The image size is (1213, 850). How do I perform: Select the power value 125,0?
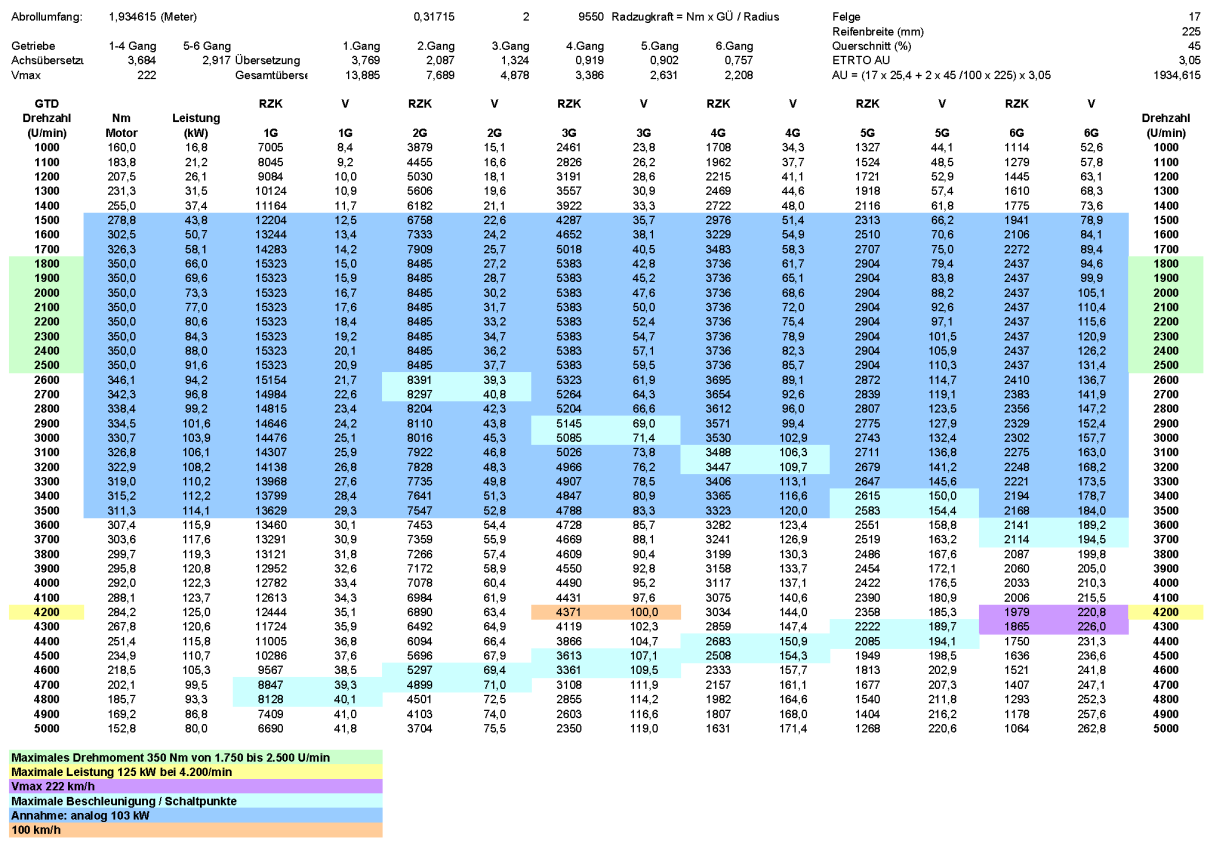196,611
